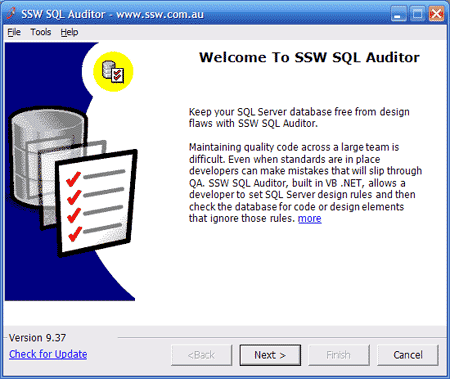Open the Help menu
The height and width of the screenshot is (379, 450).
[69, 32]
